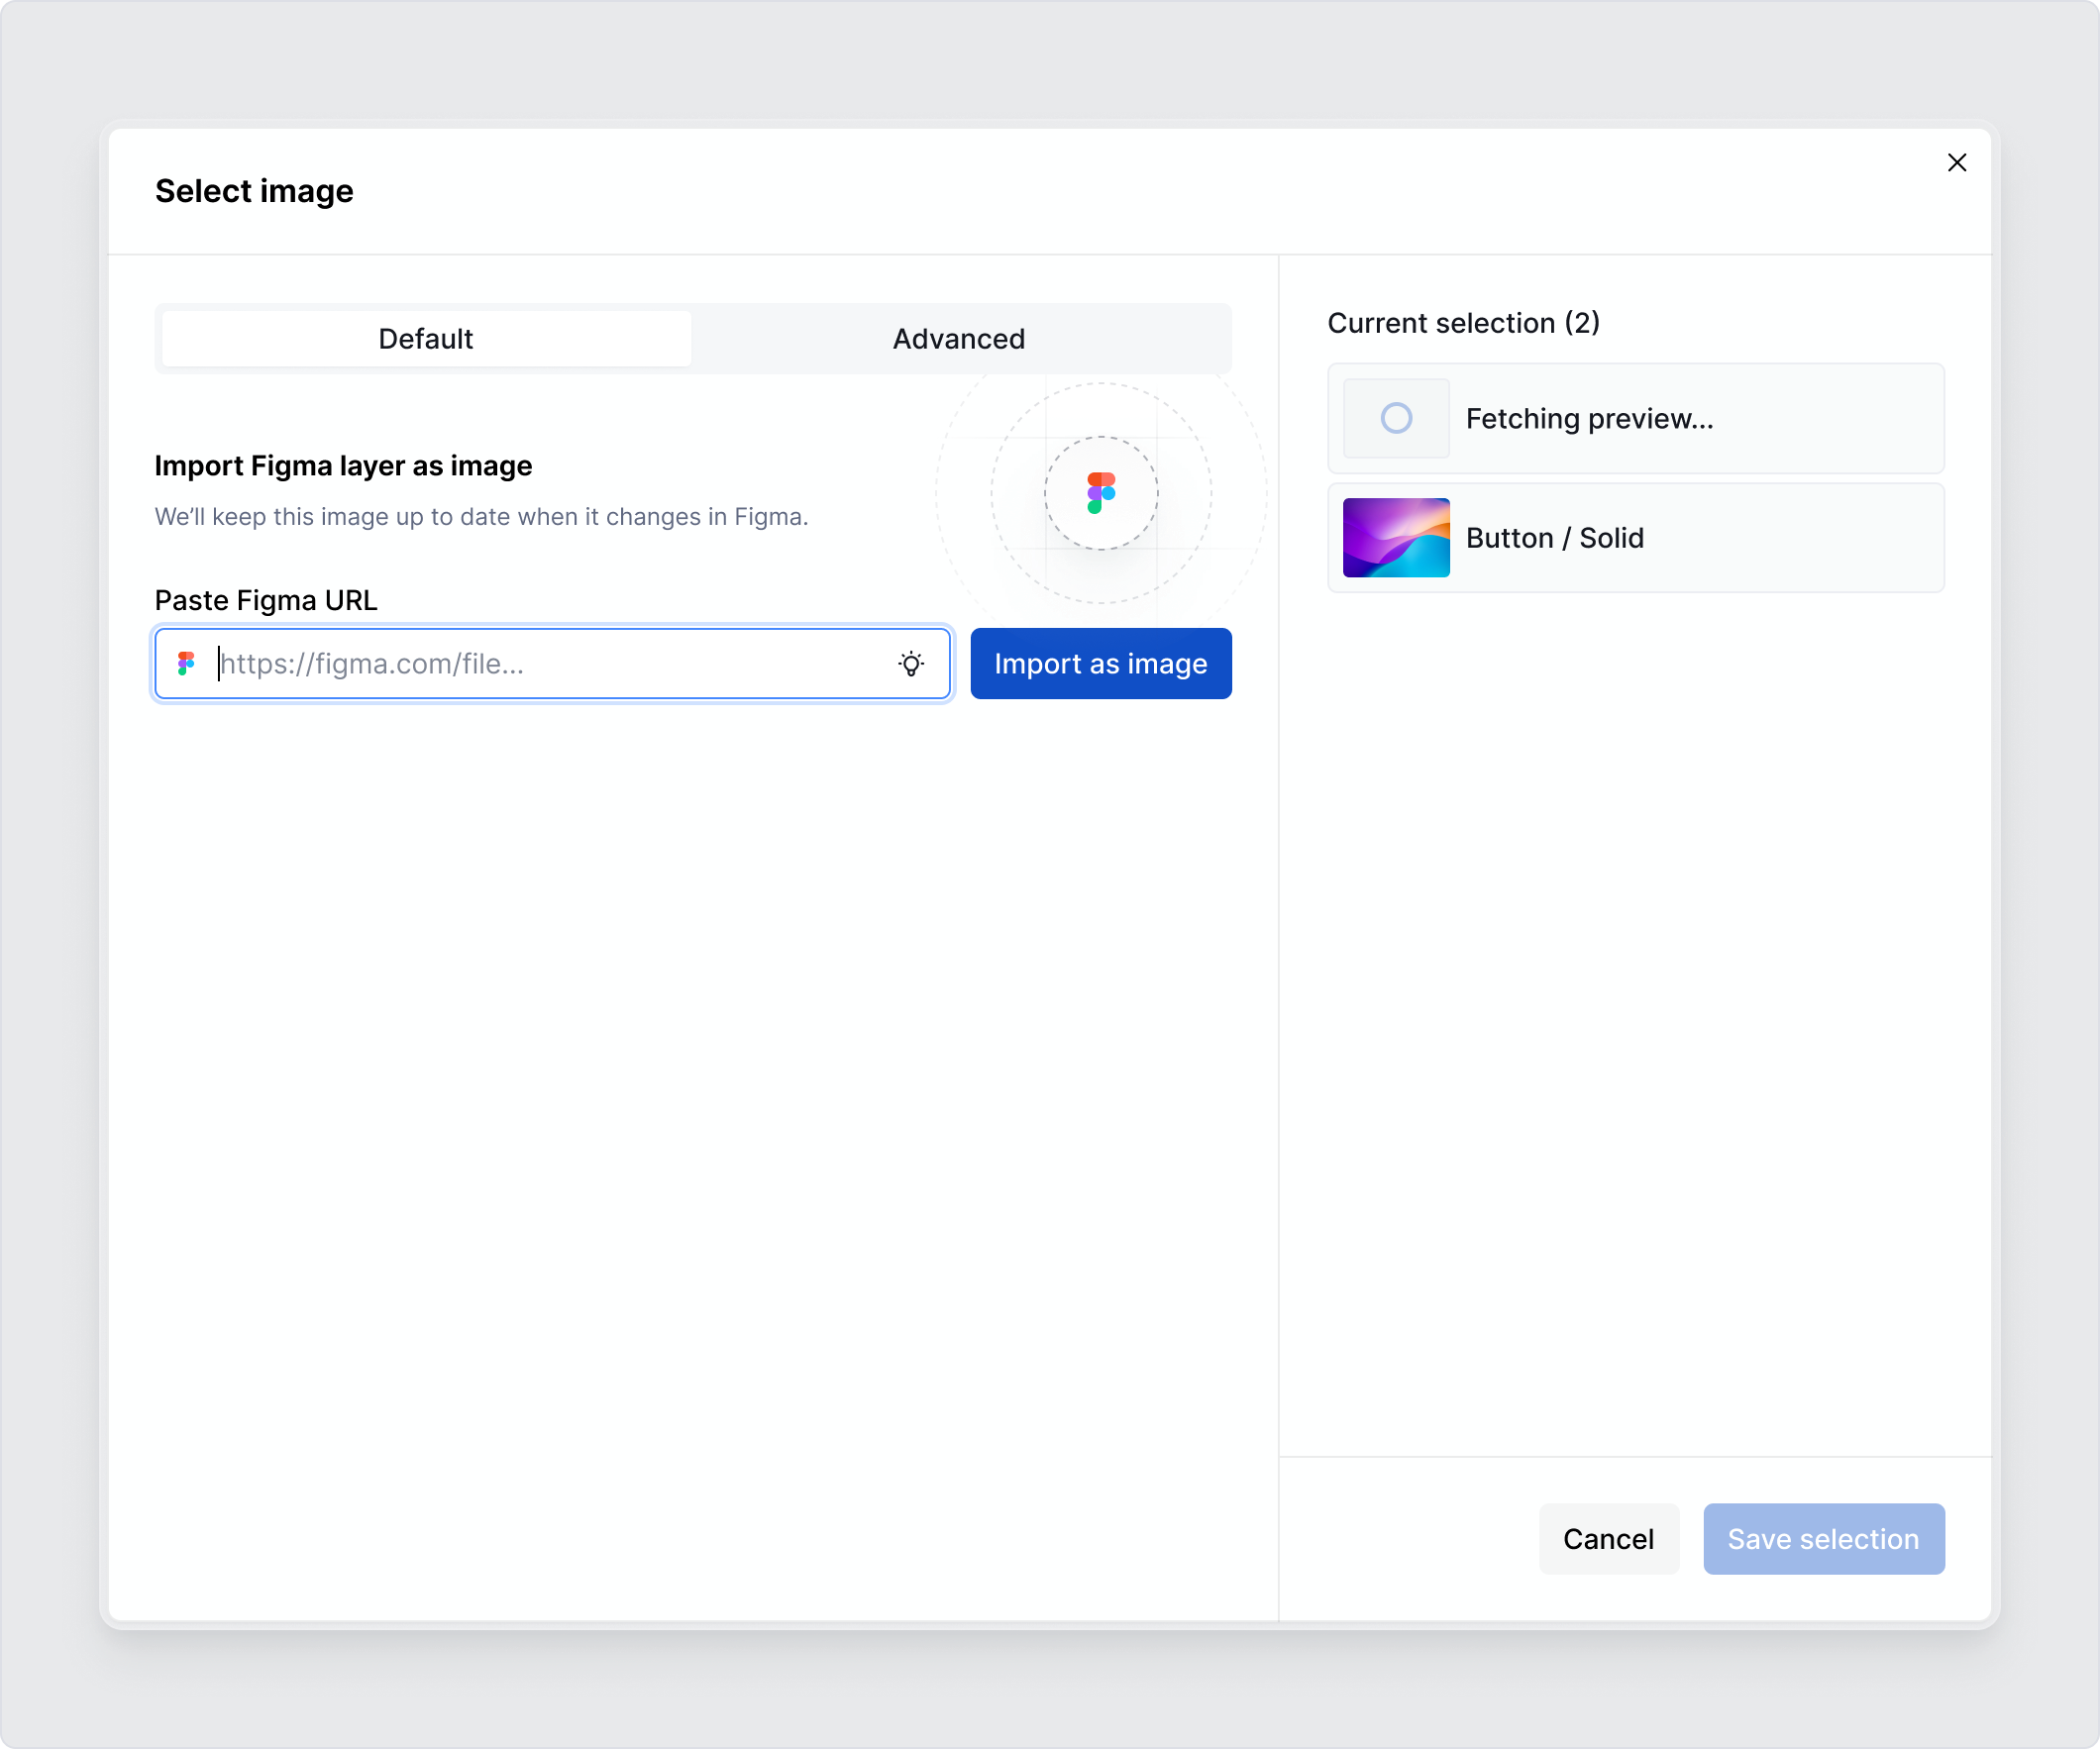The height and width of the screenshot is (1749, 2100).
Task: Save the current selection
Action: (1822, 1539)
